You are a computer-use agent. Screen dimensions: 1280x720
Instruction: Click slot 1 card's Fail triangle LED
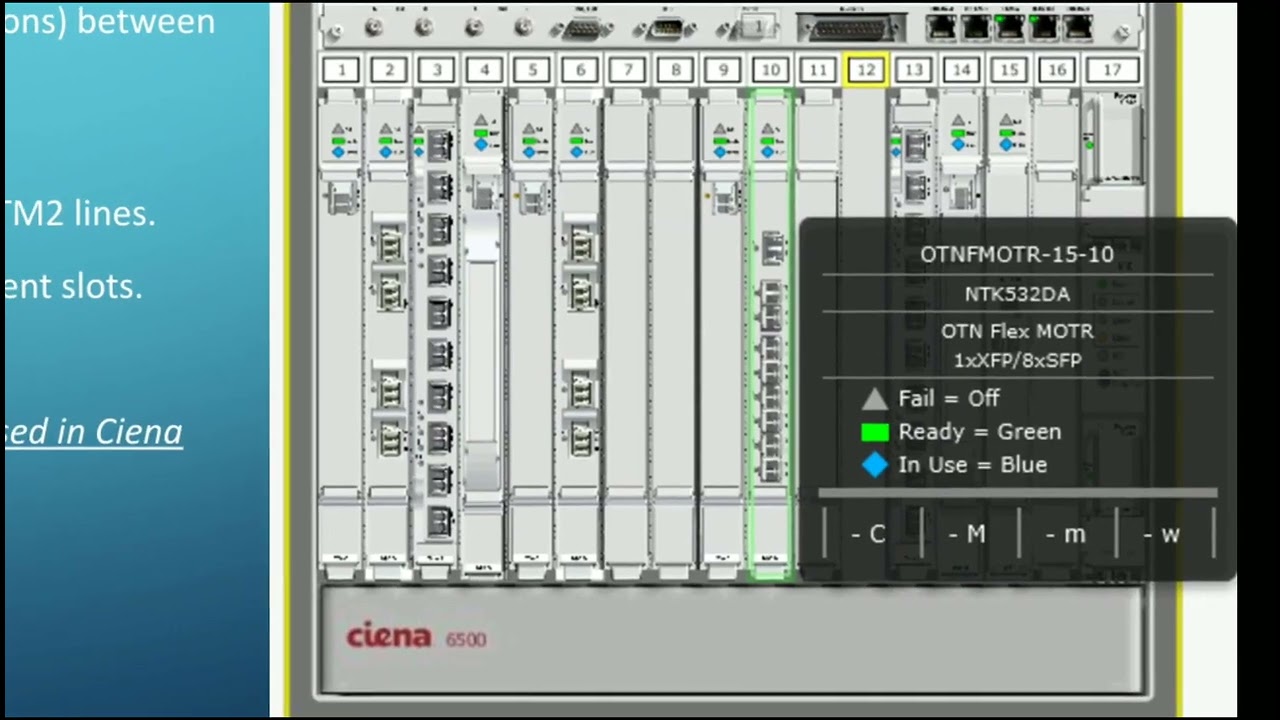pos(338,129)
